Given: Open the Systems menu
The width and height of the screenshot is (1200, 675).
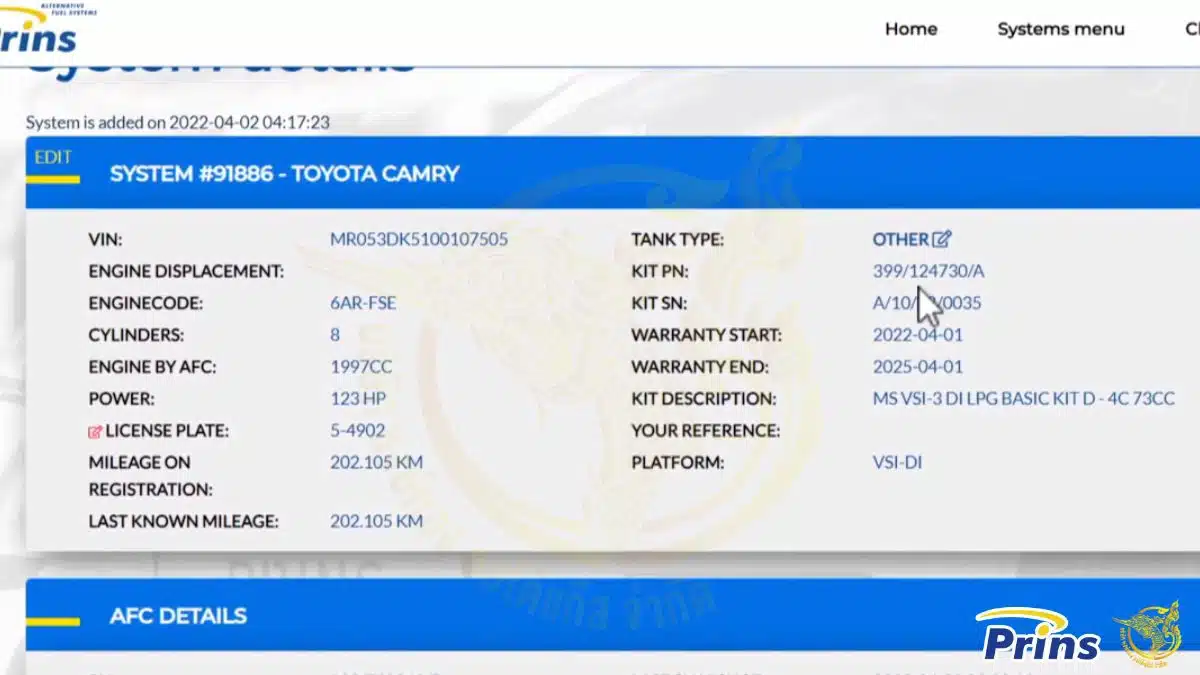Looking at the screenshot, I should click(1061, 29).
